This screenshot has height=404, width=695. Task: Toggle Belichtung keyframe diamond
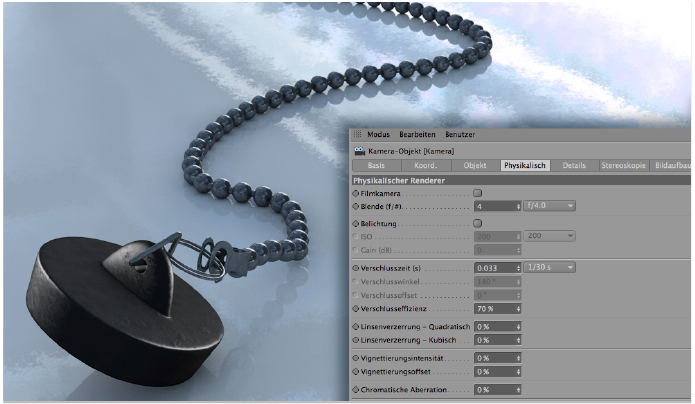point(355,224)
